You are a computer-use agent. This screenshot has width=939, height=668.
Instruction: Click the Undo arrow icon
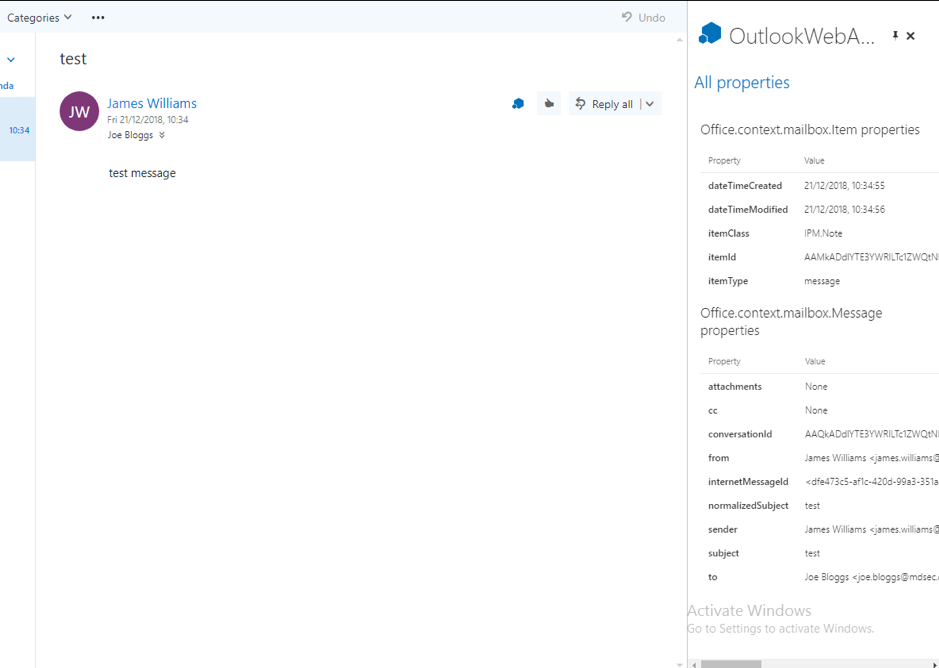click(627, 17)
